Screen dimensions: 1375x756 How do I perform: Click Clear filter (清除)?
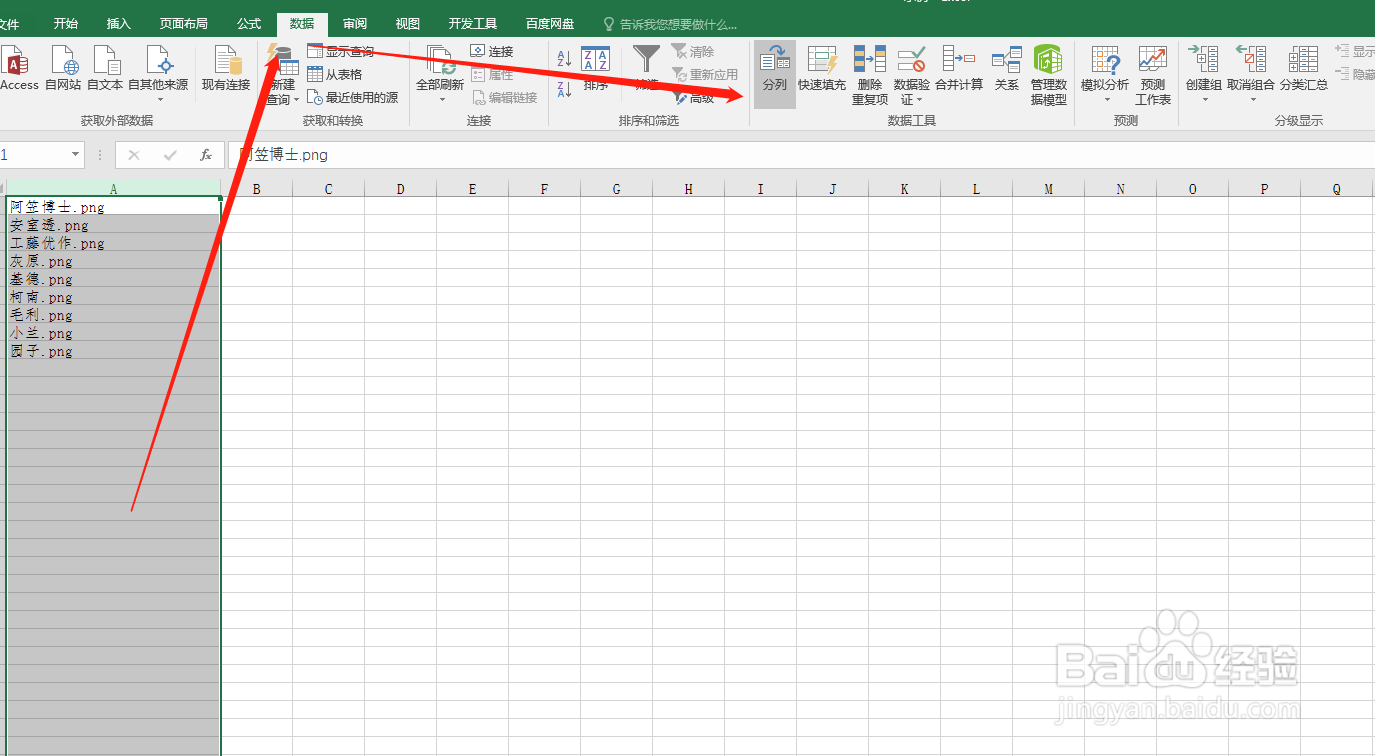[693, 52]
